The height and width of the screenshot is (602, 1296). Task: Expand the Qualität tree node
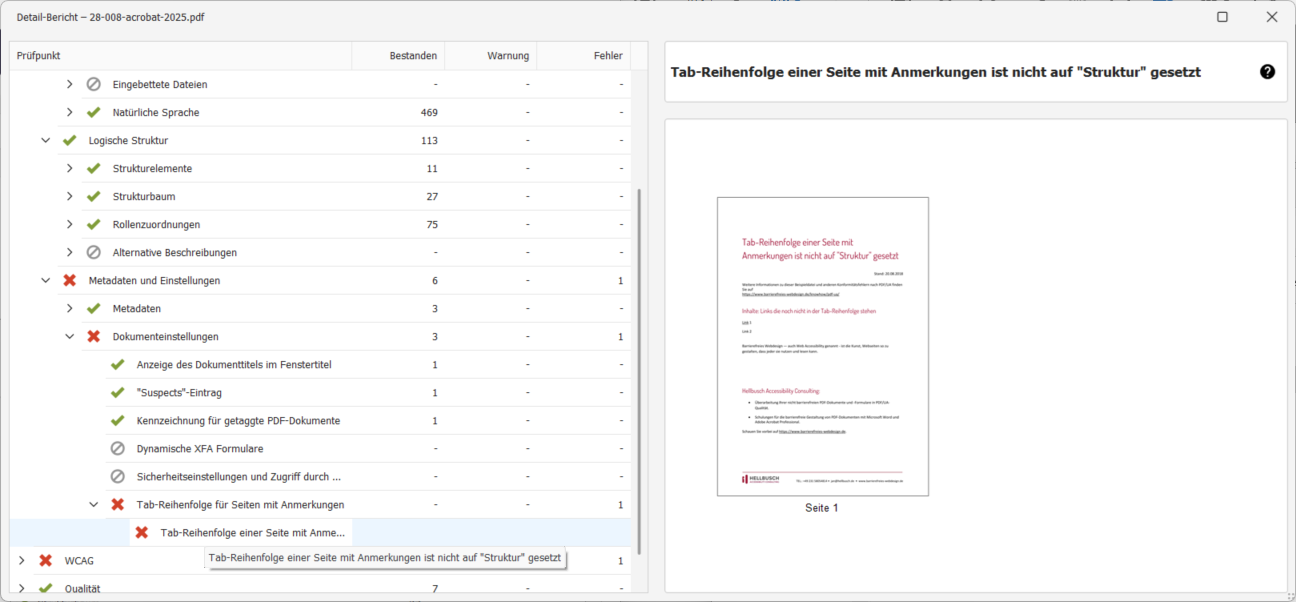[21, 588]
